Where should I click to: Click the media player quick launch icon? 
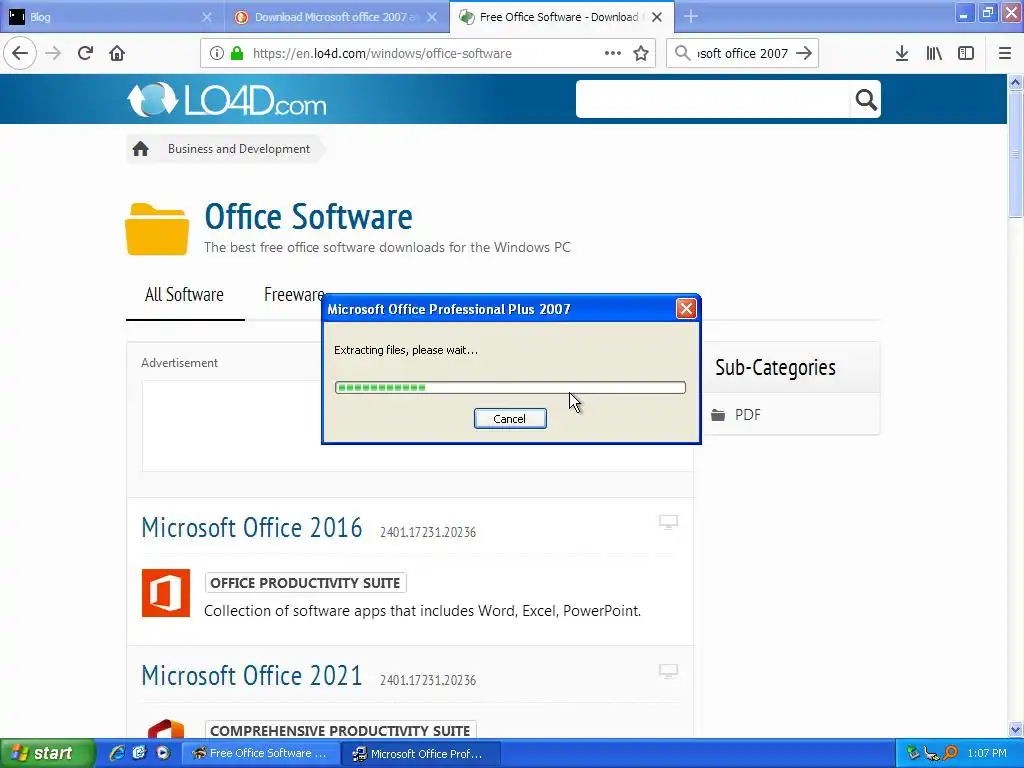click(x=163, y=753)
